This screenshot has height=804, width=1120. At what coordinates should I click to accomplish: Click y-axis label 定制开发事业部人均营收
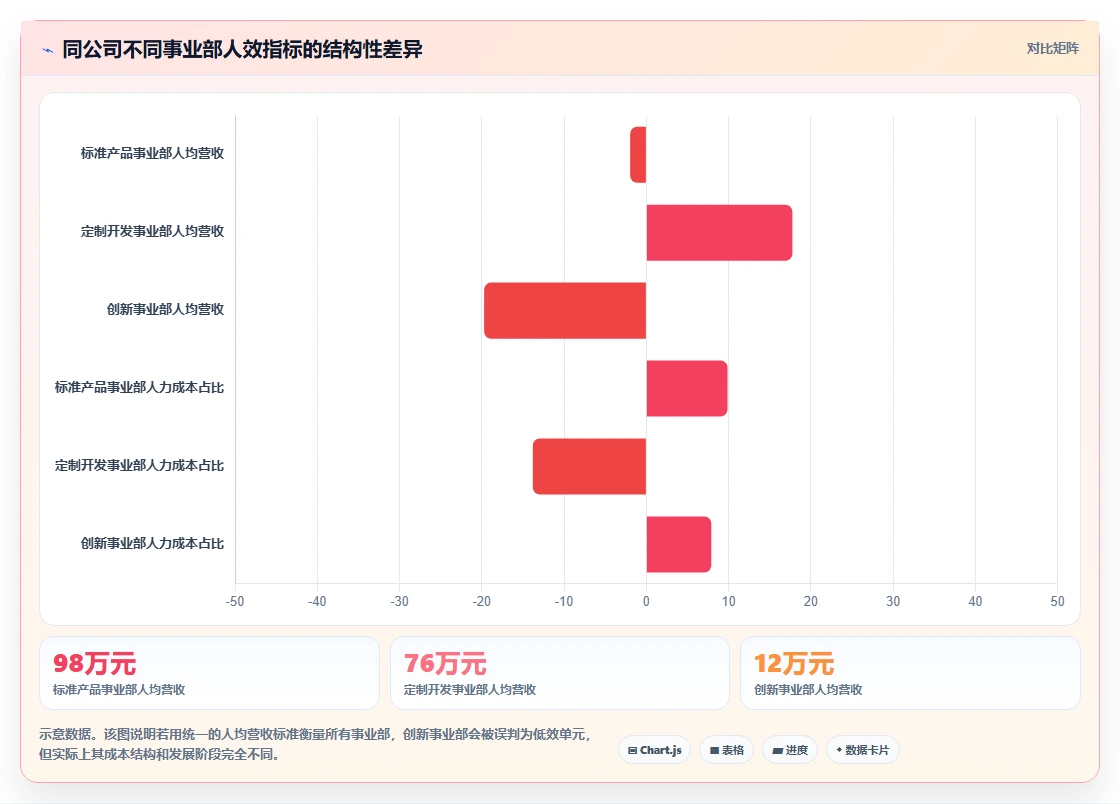pos(152,231)
